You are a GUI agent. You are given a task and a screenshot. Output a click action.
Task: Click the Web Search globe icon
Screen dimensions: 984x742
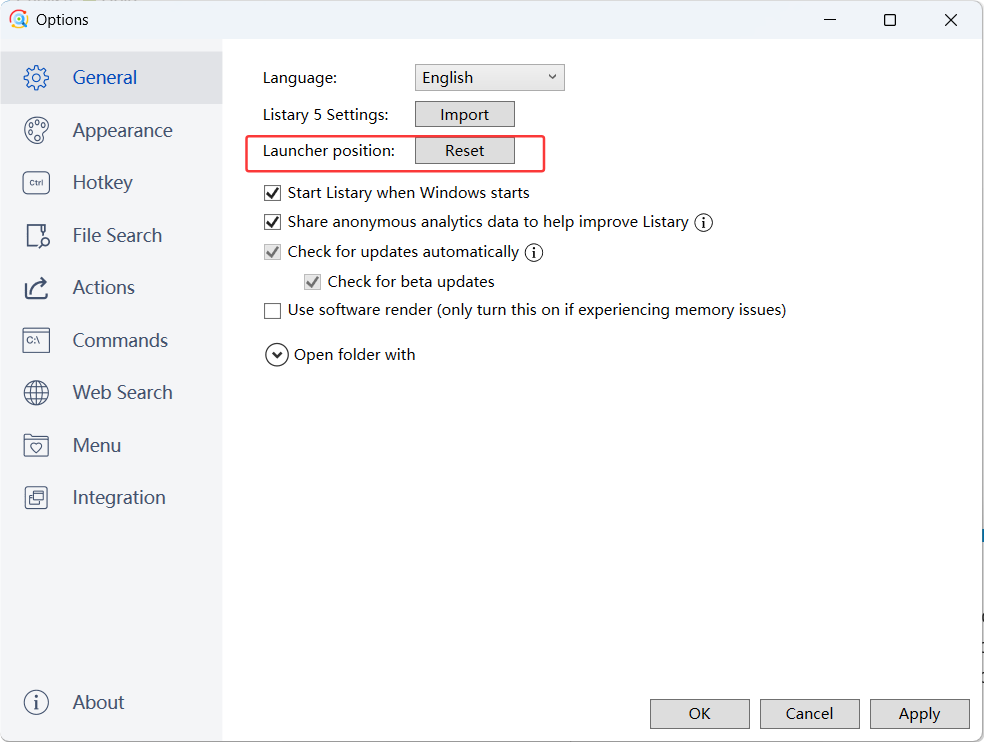pyautogui.click(x=36, y=393)
